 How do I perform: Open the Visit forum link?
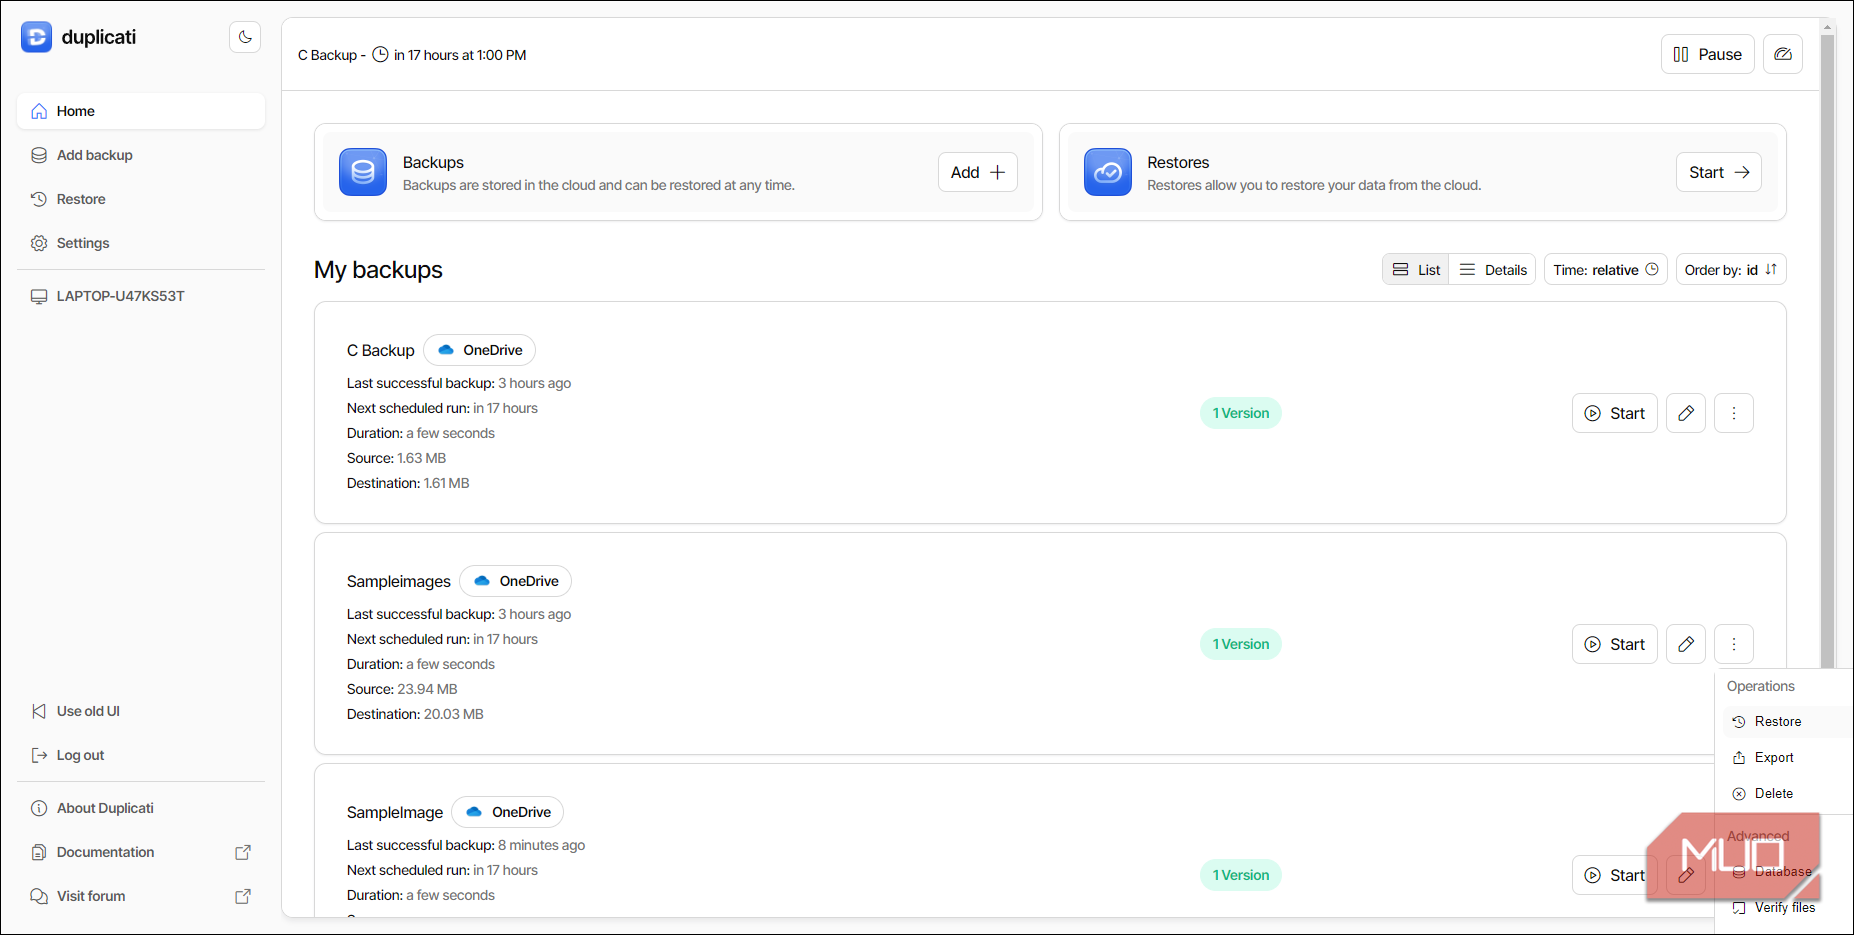[x=141, y=896]
